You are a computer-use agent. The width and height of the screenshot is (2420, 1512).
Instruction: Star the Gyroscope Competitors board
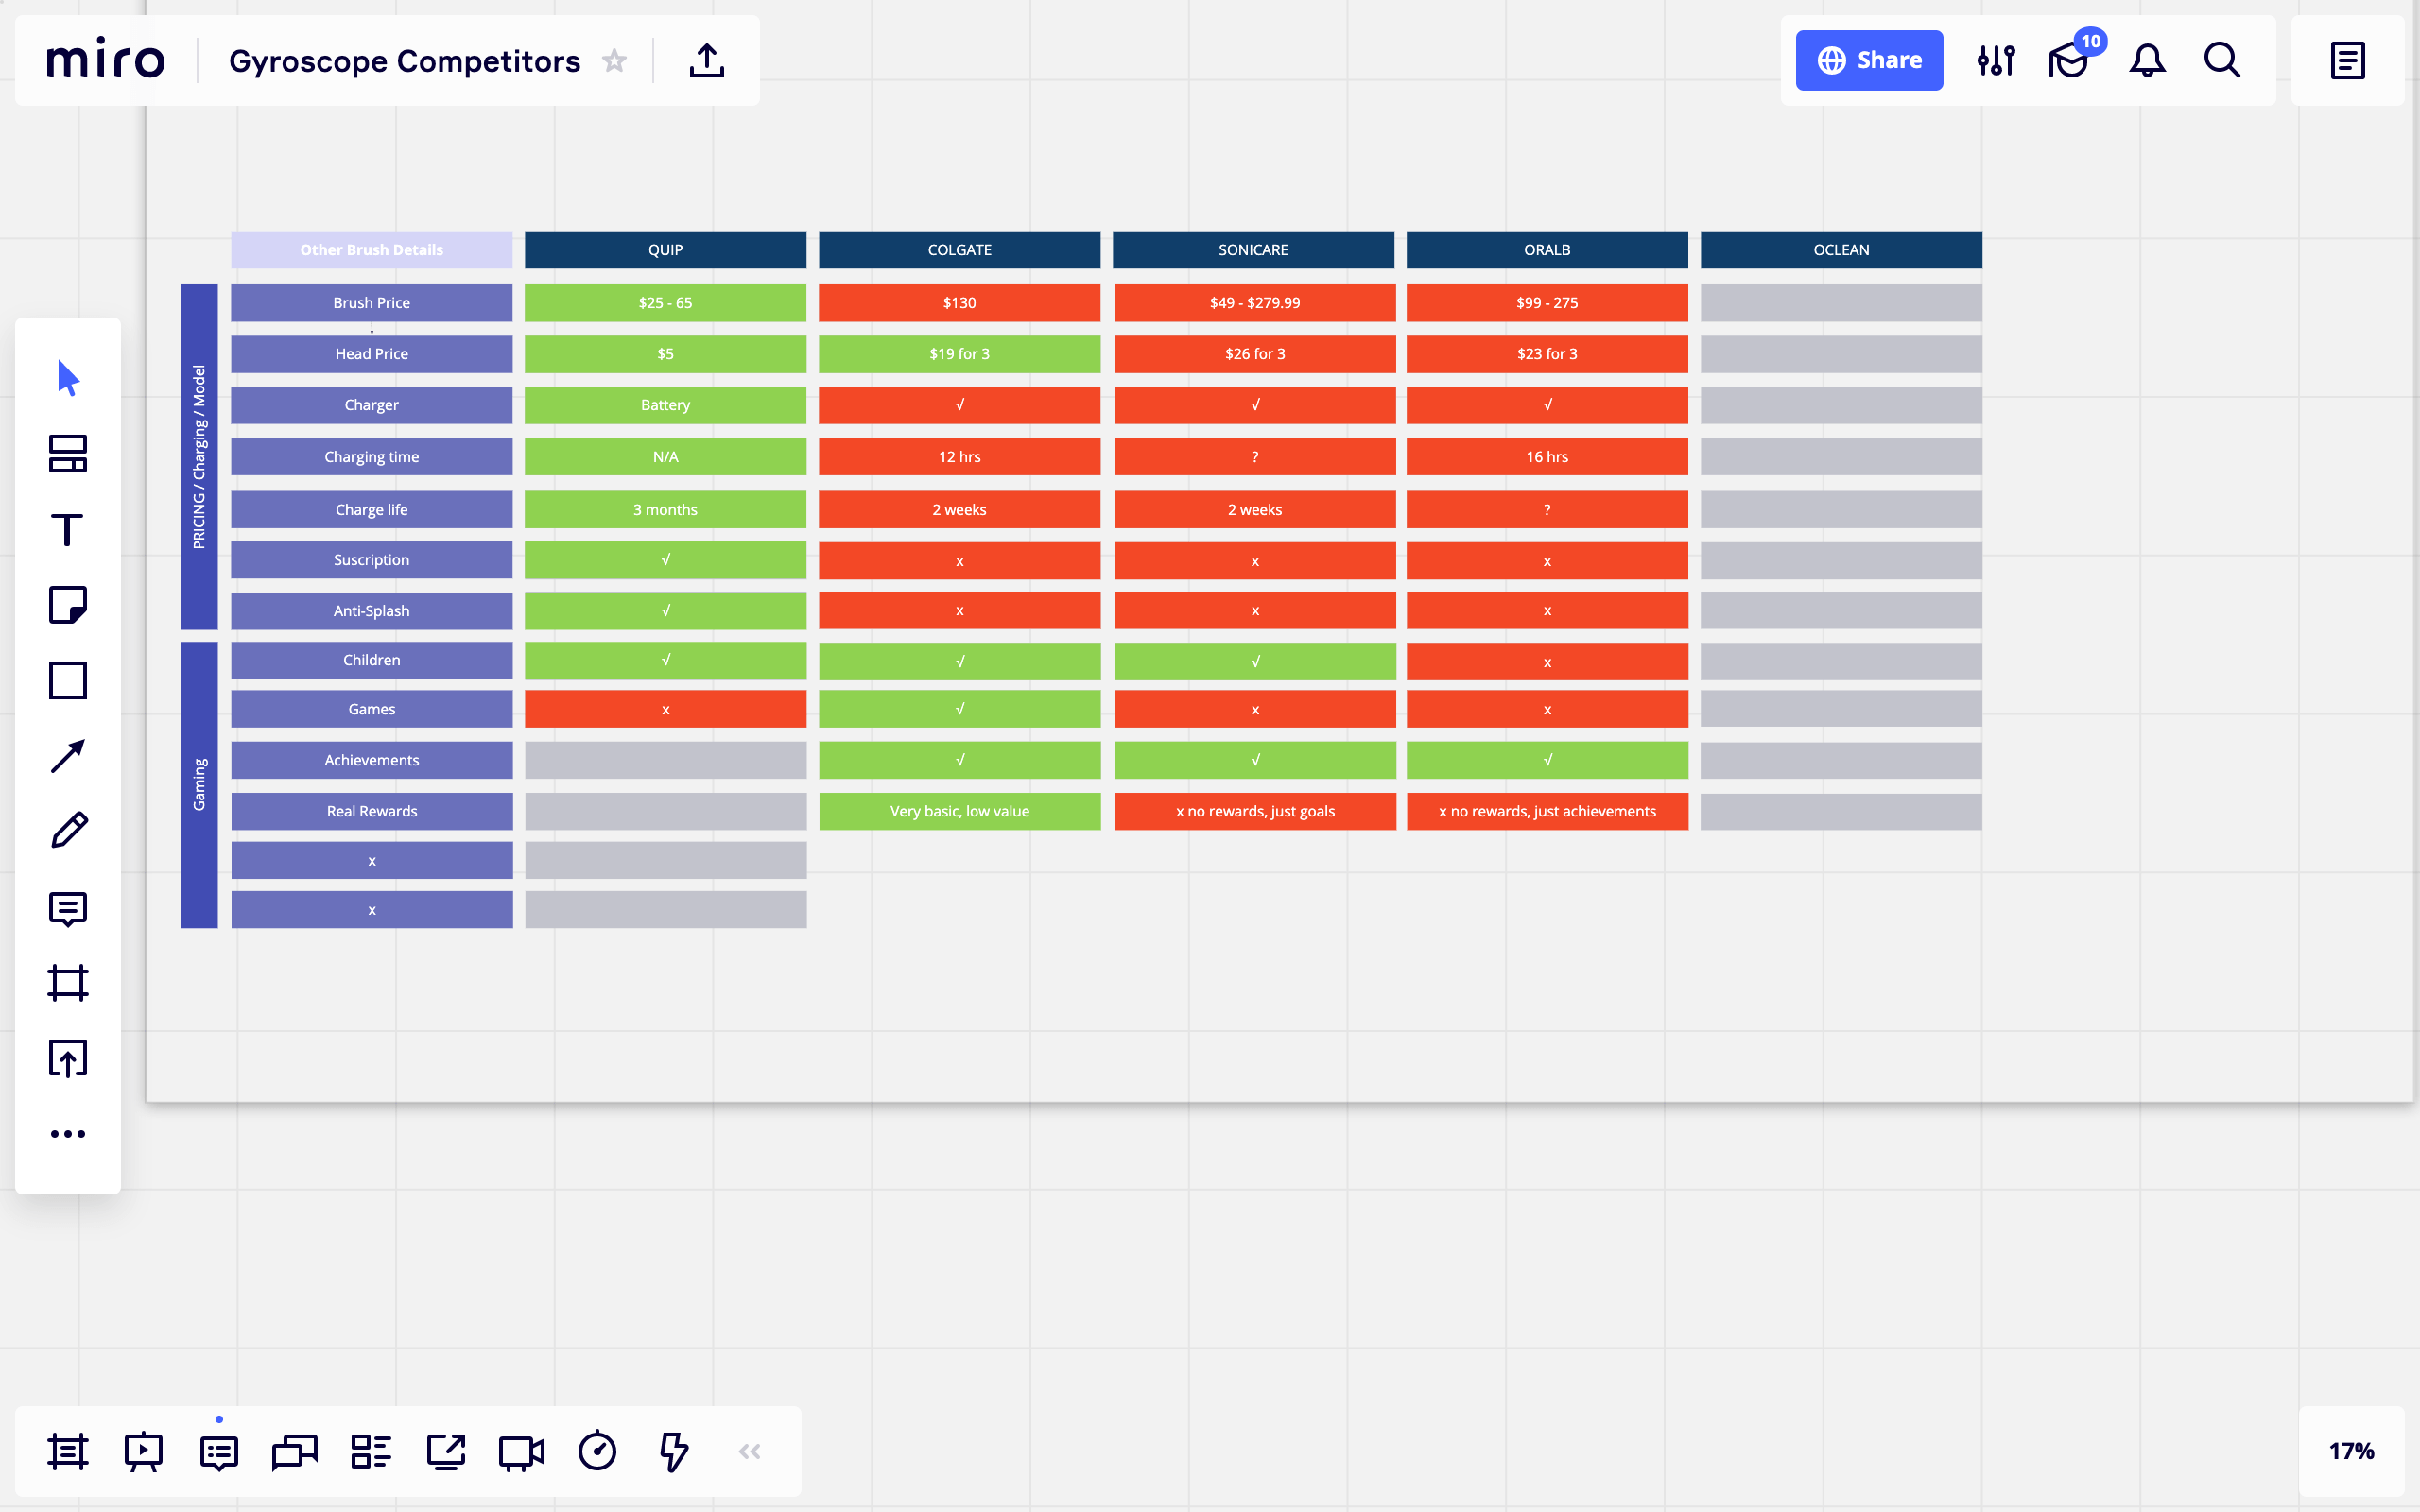[614, 61]
